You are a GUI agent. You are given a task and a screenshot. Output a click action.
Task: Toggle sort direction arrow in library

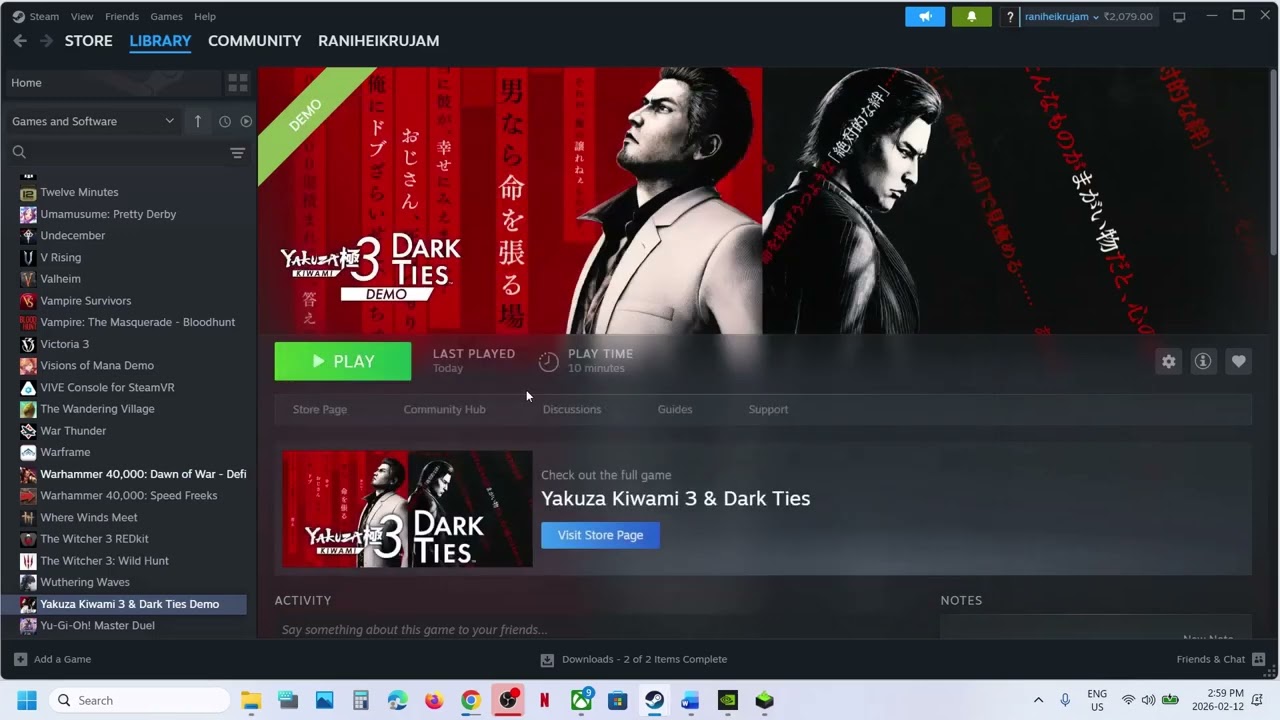pyautogui.click(x=198, y=121)
